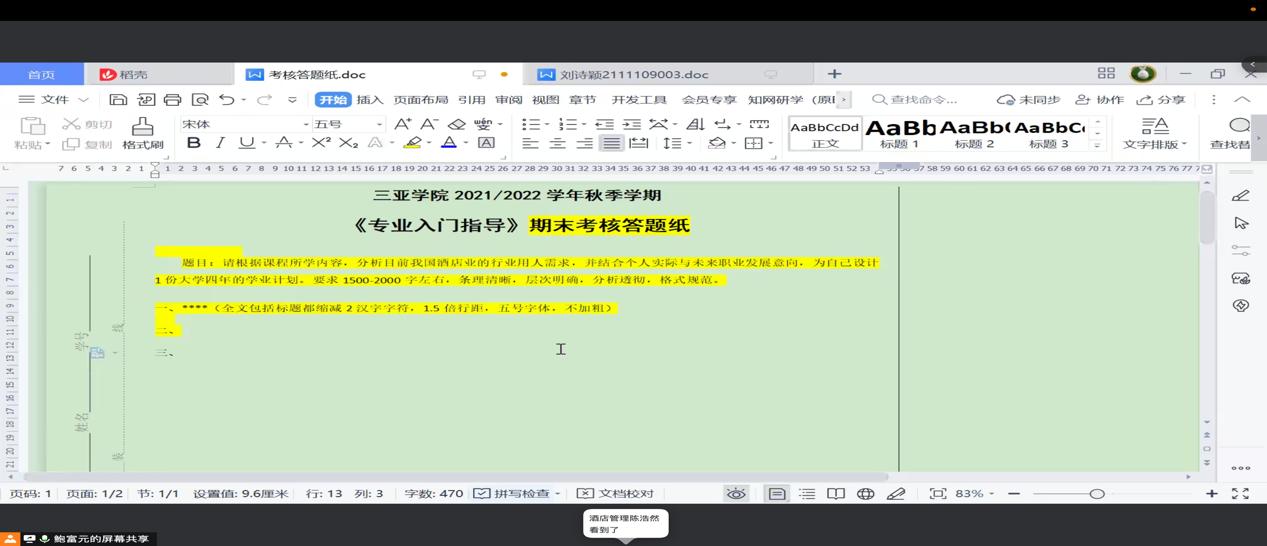Apply bold formatting with the B icon
Screen dimensions: 1267x546
pyautogui.click(x=194, y=144)
